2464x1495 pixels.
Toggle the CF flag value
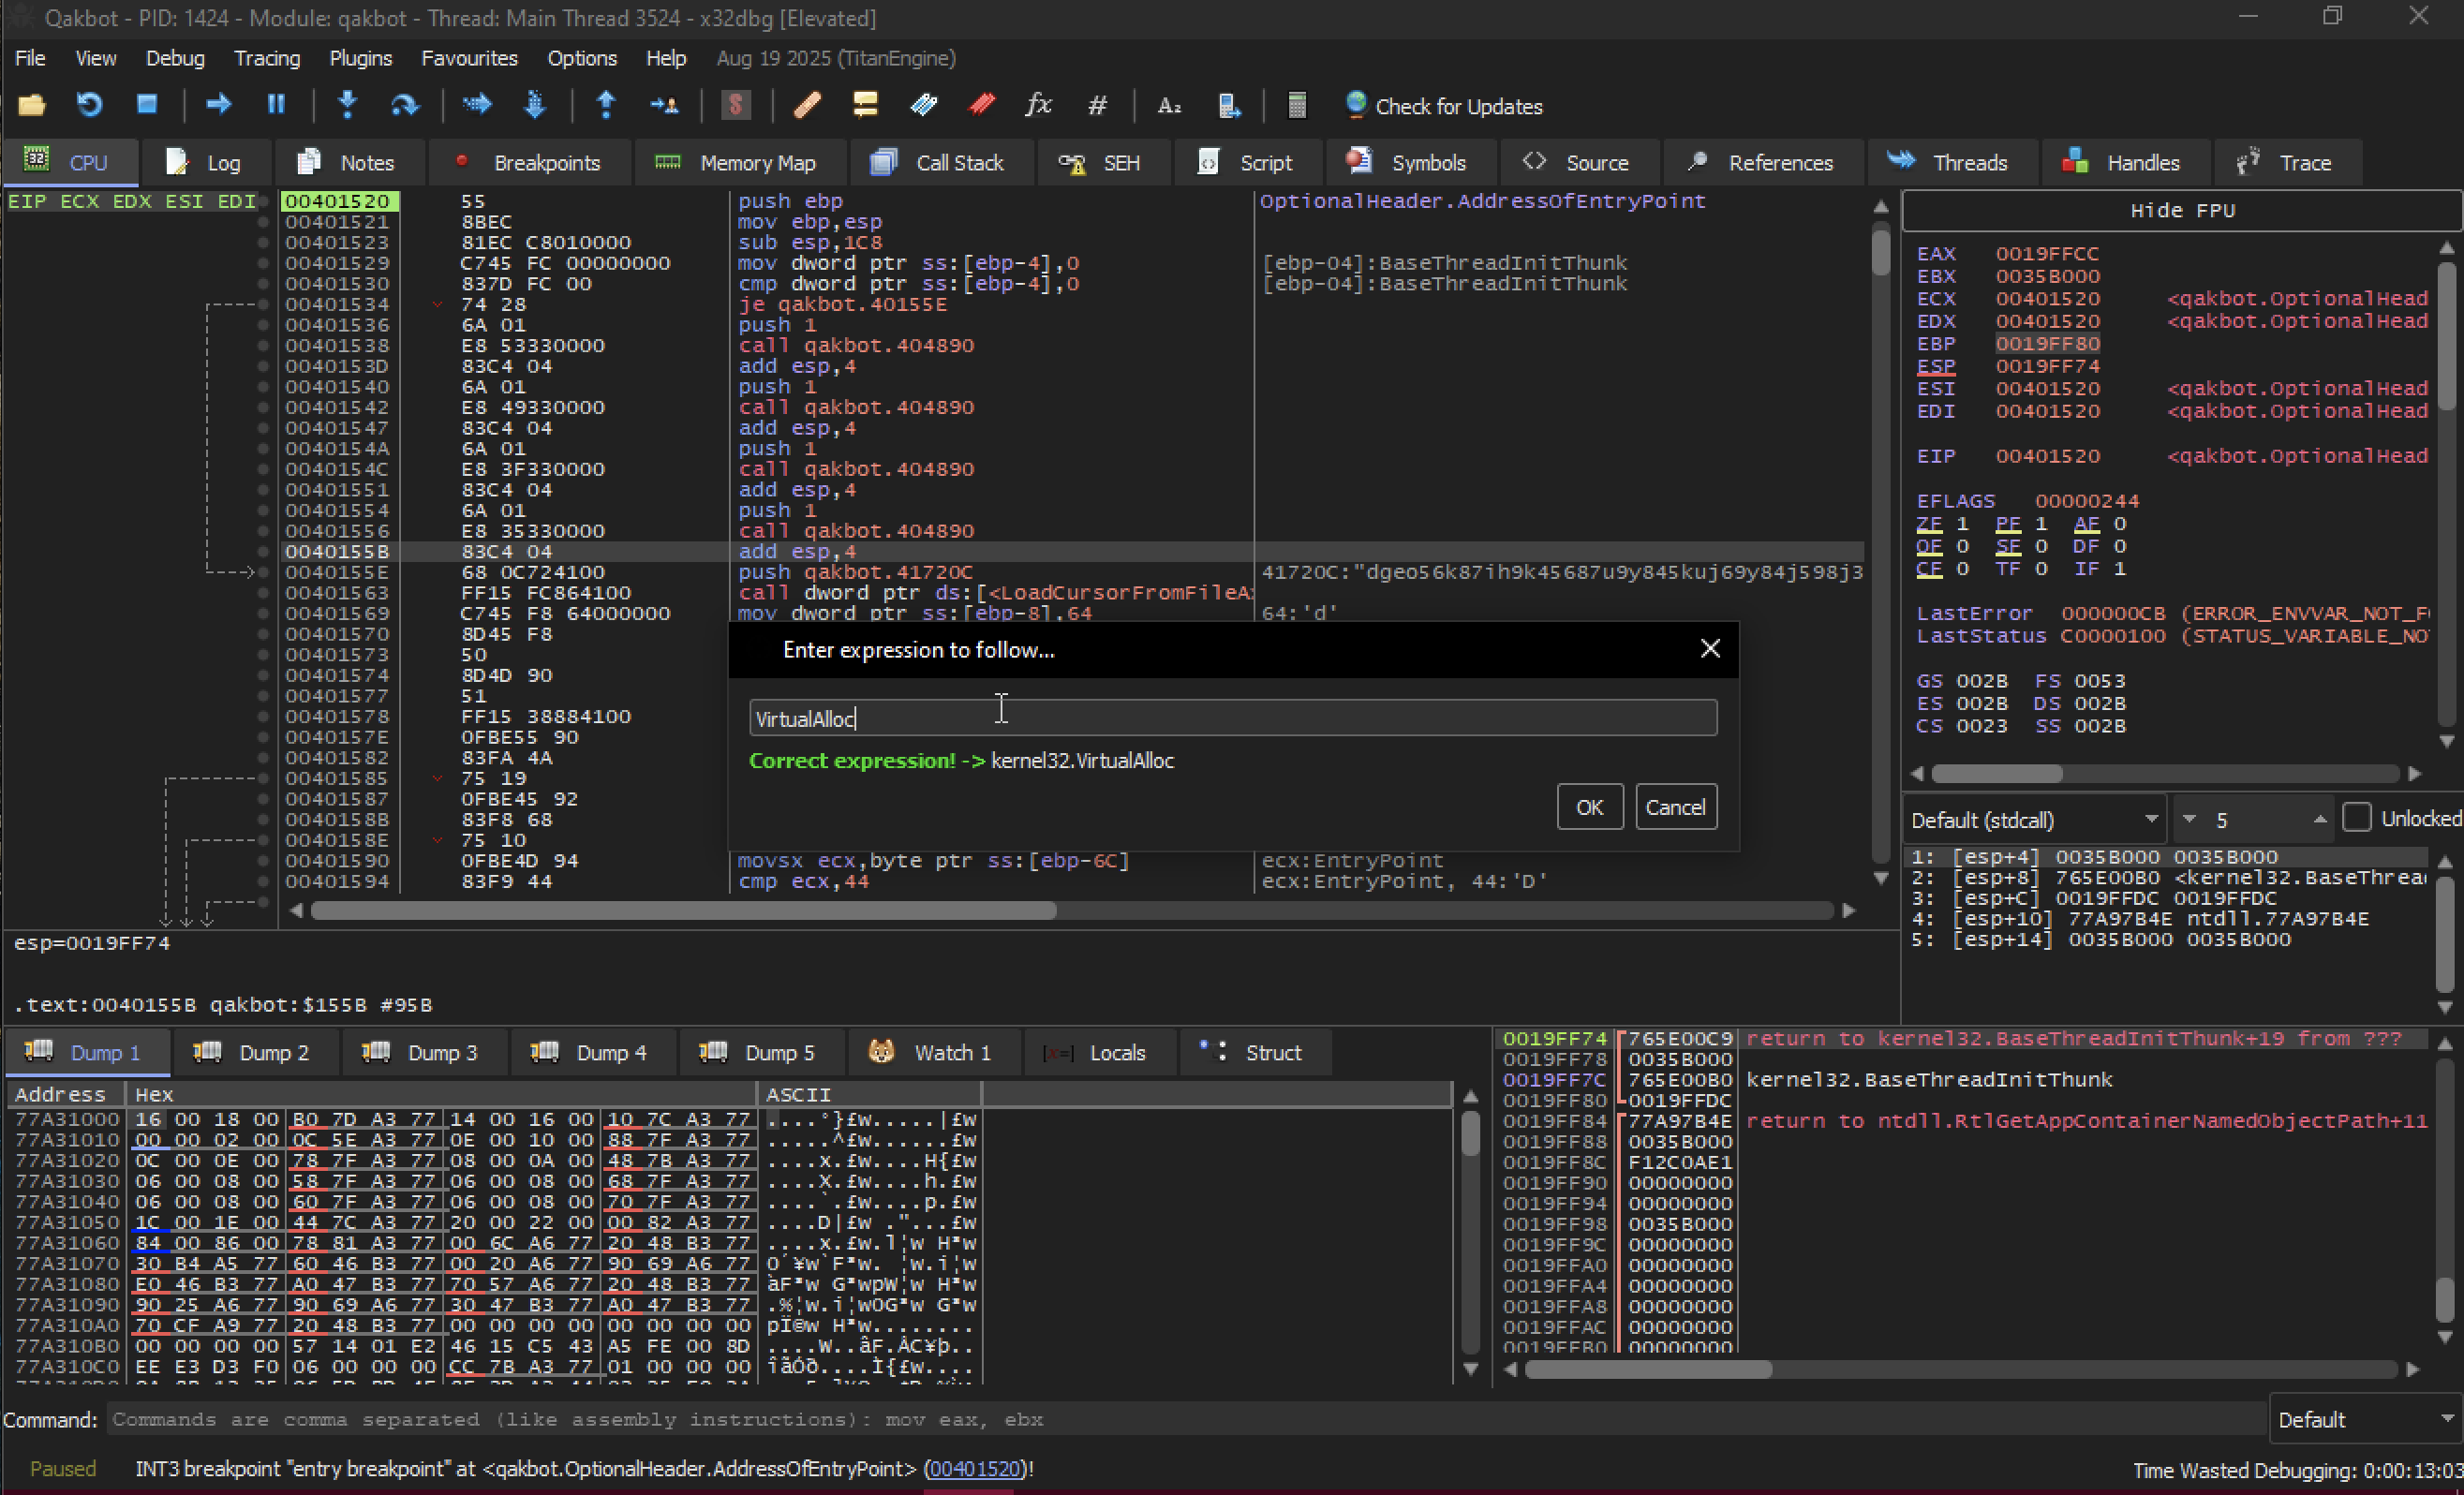(x=1962, y=569)
